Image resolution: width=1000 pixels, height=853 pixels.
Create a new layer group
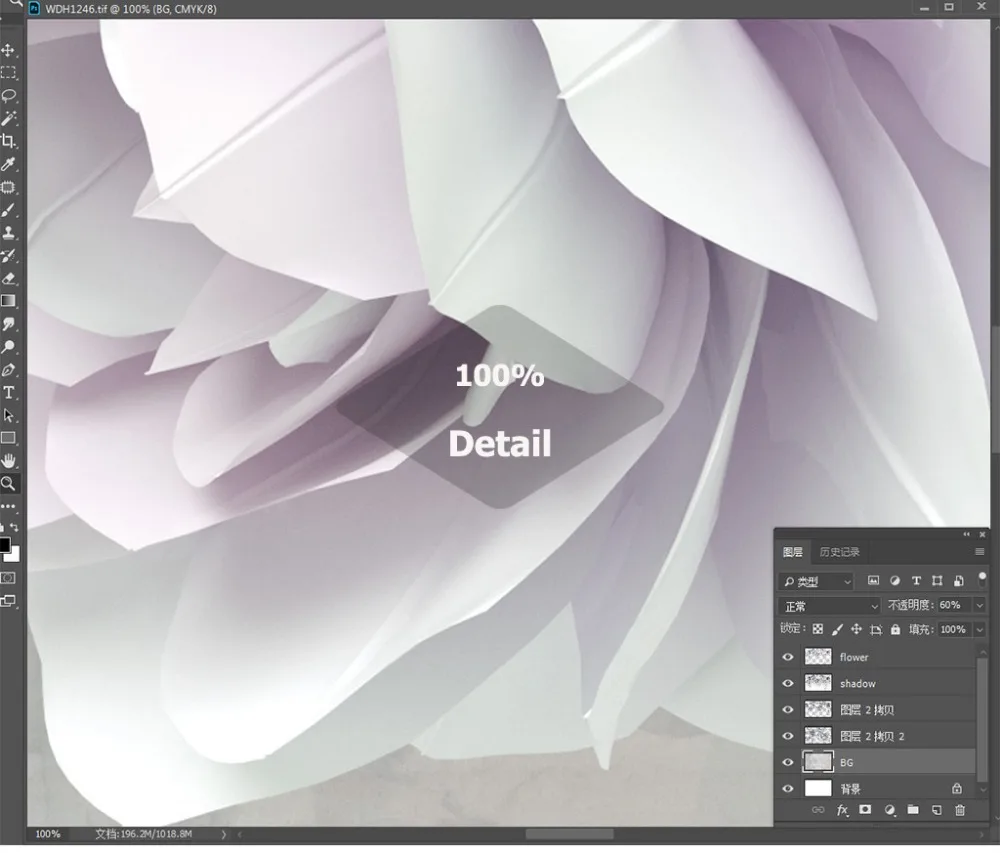point(913,810)
